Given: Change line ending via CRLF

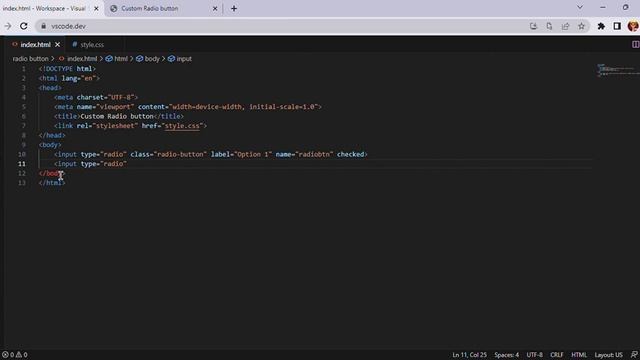Looking at the screenshot, I should [557, 355].
